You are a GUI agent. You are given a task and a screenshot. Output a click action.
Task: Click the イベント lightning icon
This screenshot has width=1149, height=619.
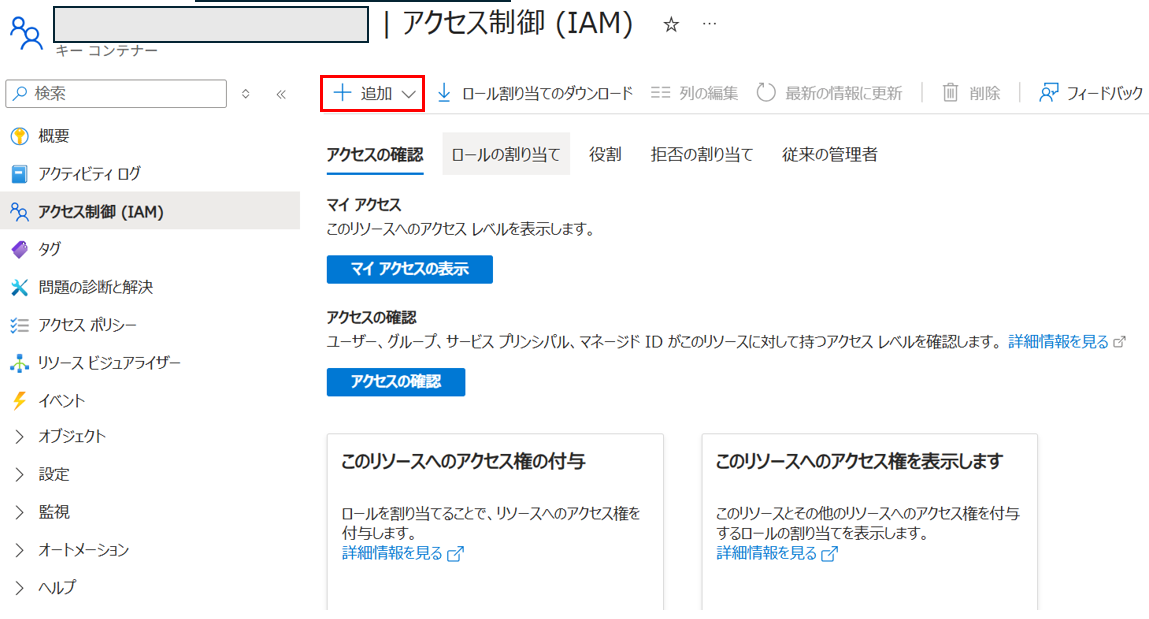pyautogui.click(x=20, y=401)
